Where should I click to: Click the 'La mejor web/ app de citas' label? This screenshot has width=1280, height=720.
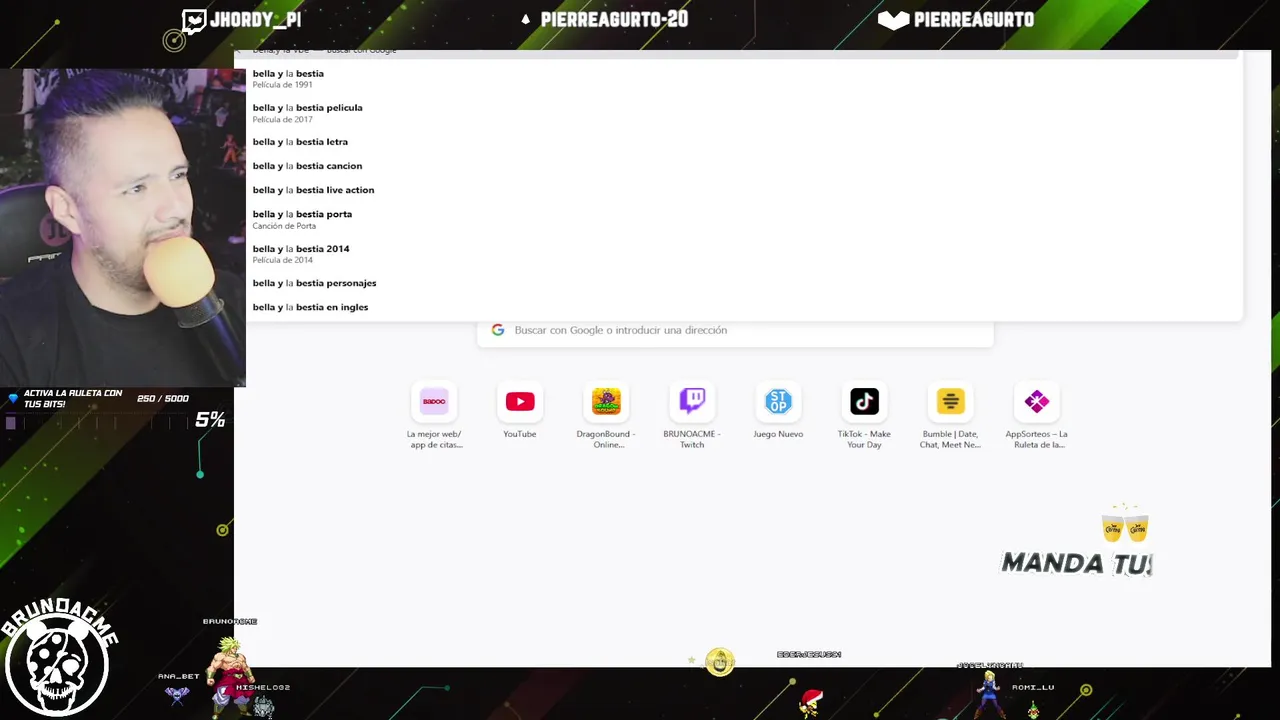click(434, 439)
